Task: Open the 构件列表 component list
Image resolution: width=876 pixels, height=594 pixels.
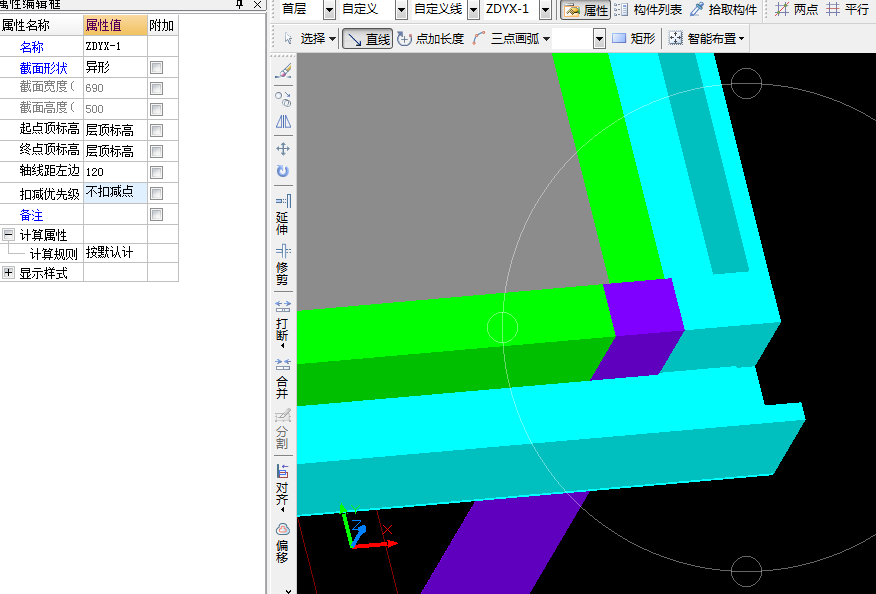Action: click(648, 9)
